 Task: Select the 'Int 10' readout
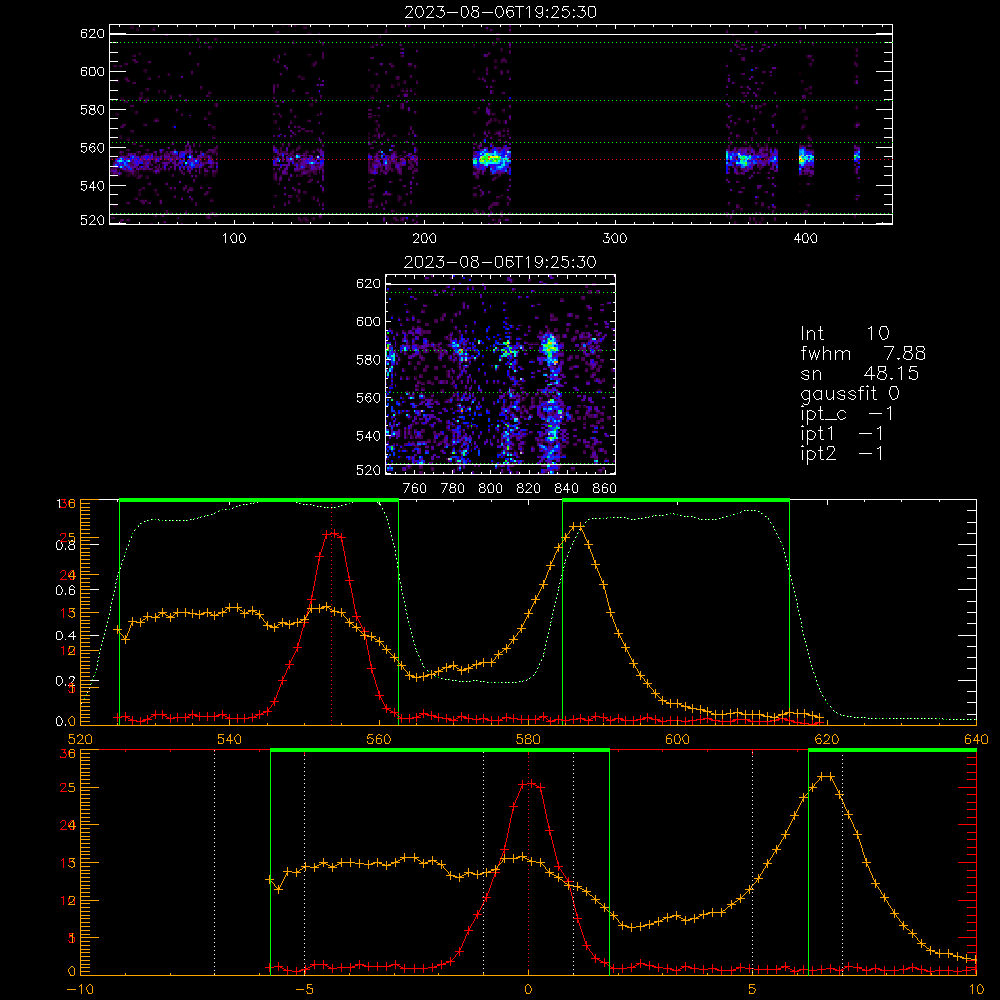point(844,334)
